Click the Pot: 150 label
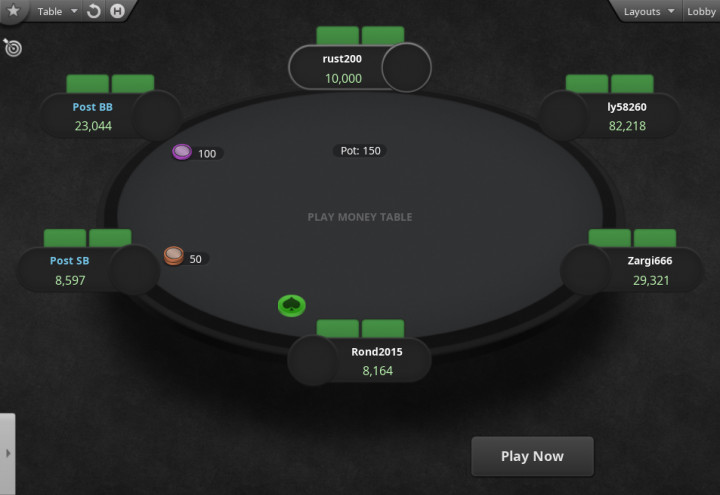This screenshot has height=495, width=720. tap(360, 151)
